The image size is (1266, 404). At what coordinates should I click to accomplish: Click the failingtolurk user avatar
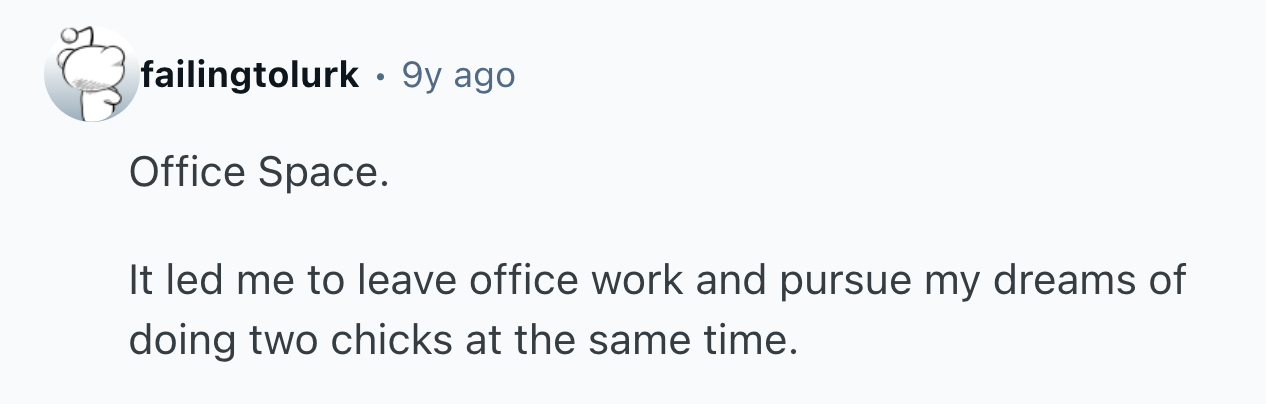point(90,76)
